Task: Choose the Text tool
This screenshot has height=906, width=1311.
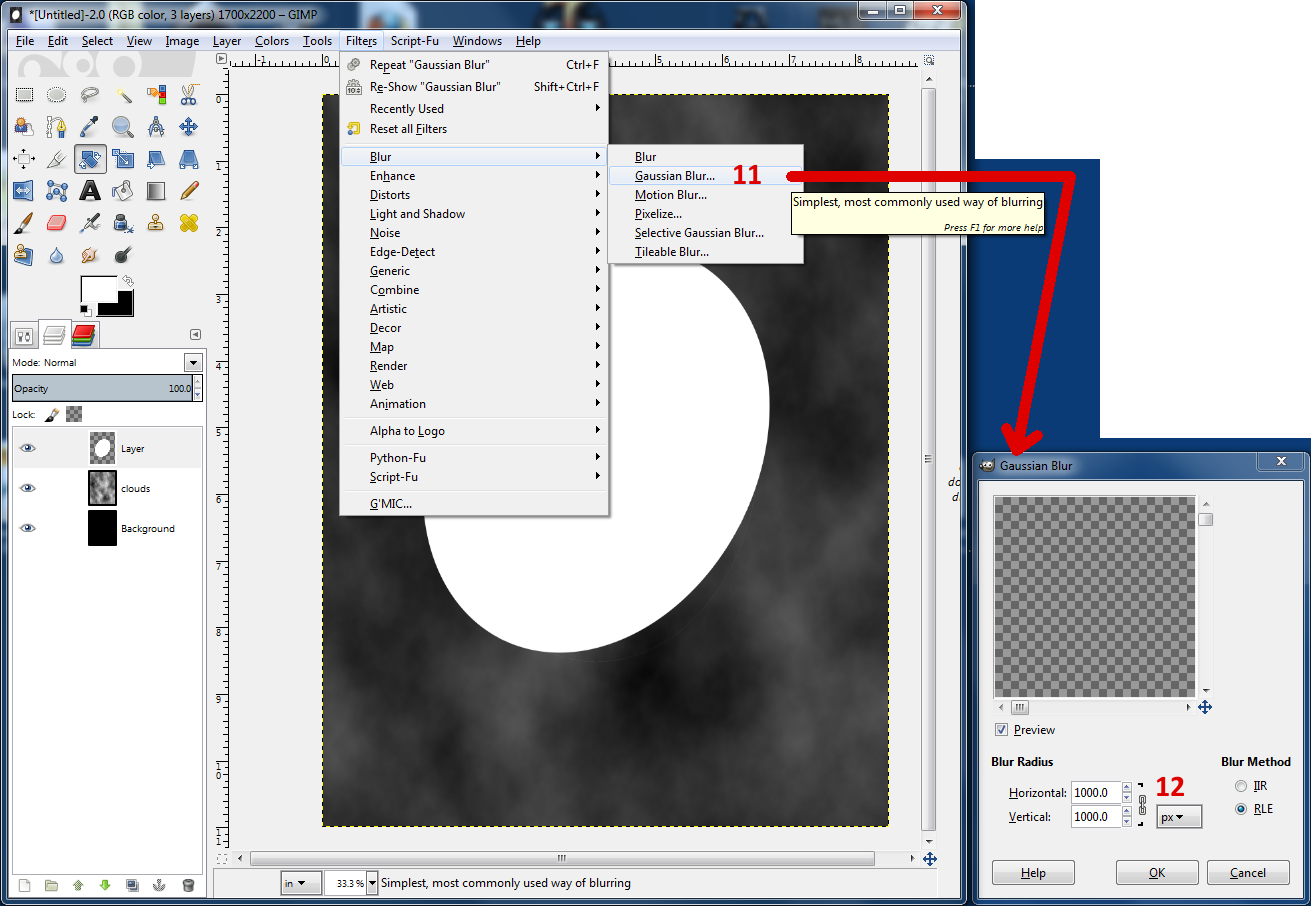Action: 89,189
